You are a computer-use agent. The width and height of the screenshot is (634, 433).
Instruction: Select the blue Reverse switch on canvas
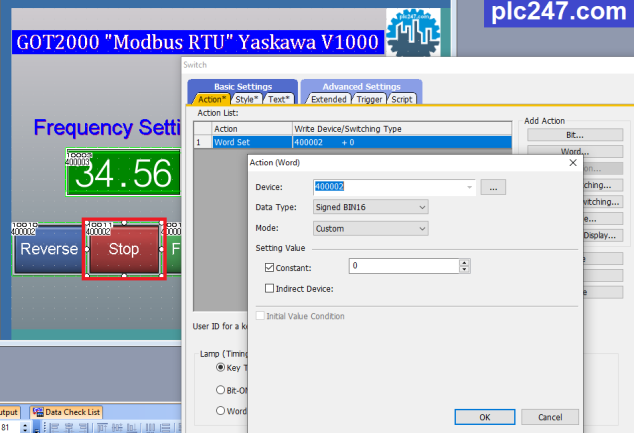pos(49,249)
